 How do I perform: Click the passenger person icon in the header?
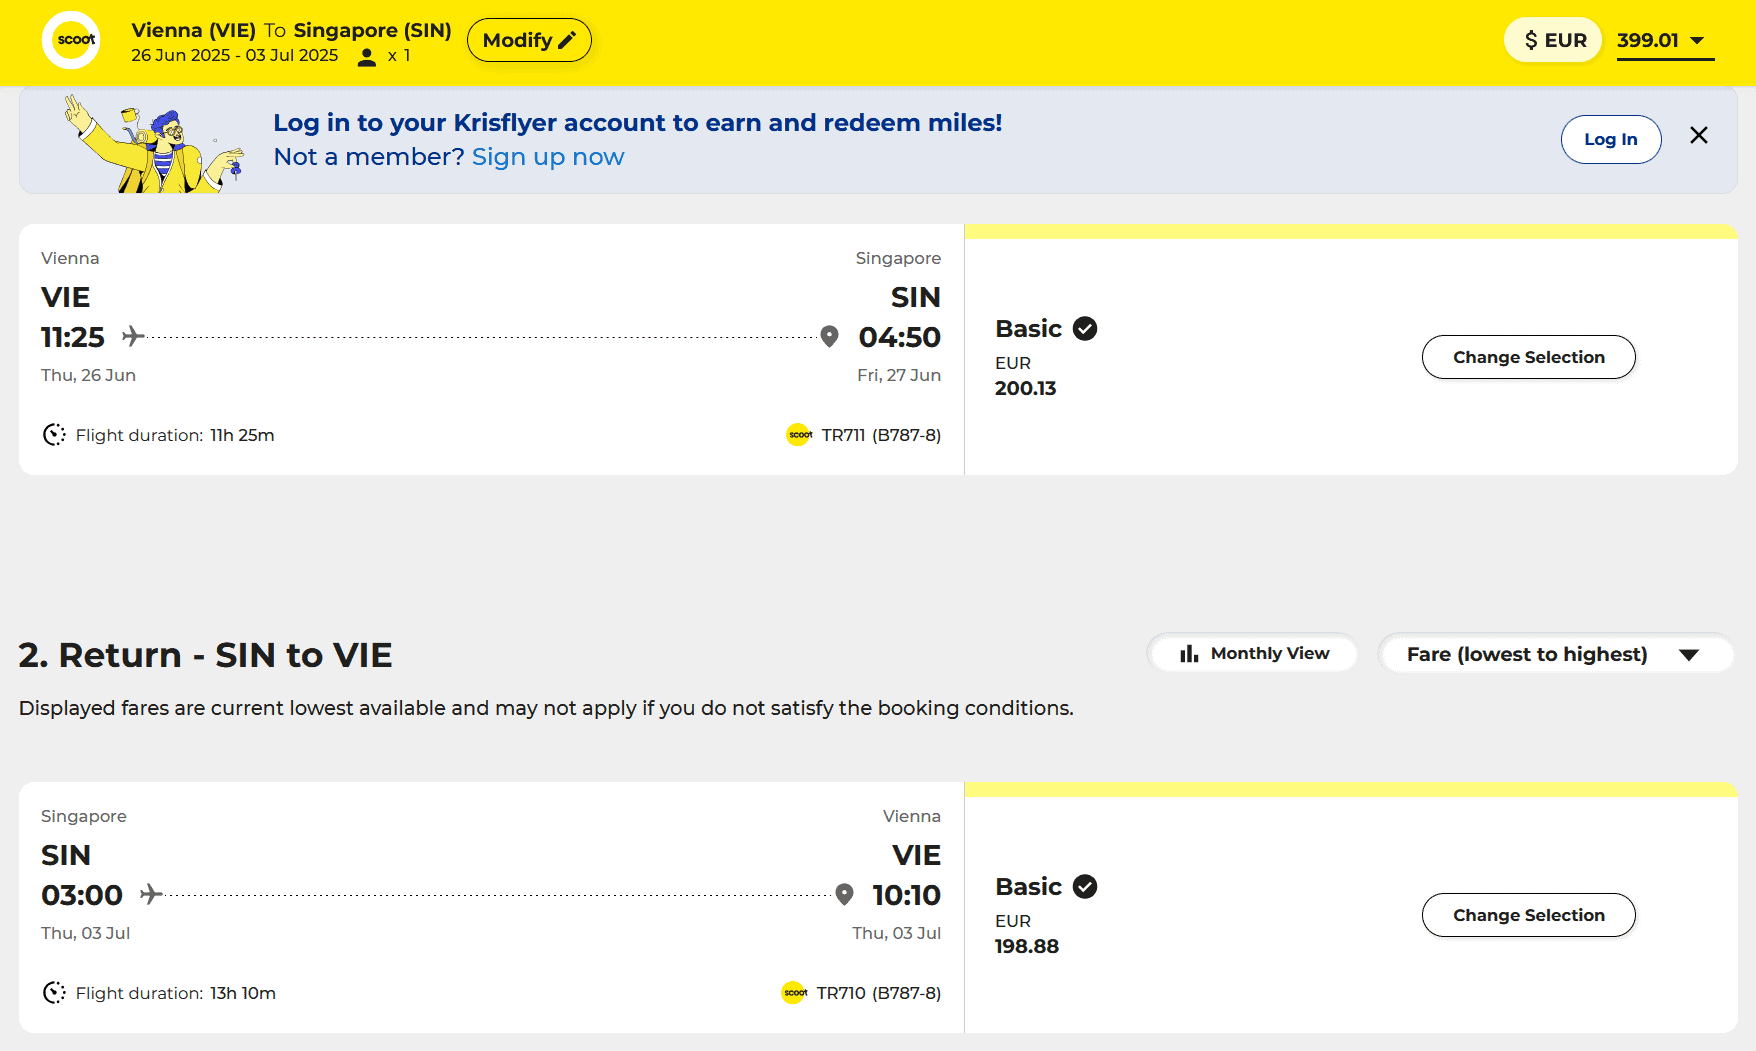pyautogui.click(x=367, y=57)
